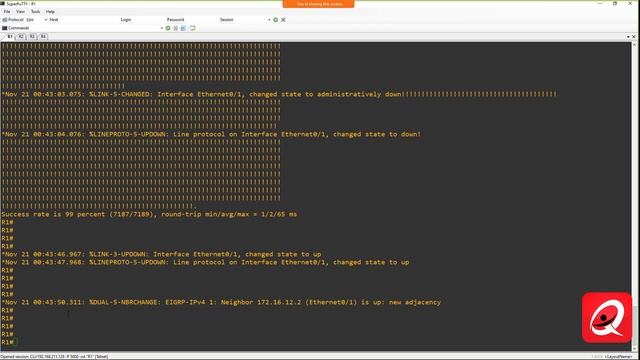
Task: Click the Login input field
Action: pyautogui.click(x=148, y=20)
